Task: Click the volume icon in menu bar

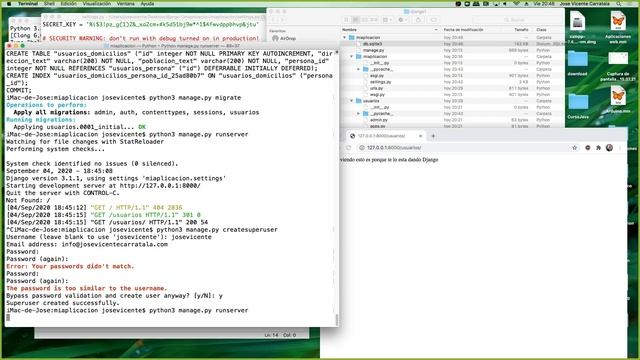Action: [x=505, y=3]
